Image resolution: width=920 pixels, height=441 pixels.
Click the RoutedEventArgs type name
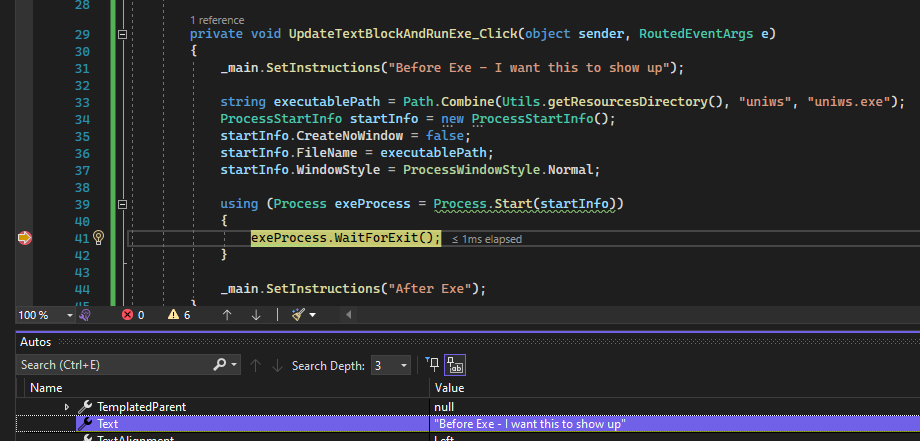tap(696, 33)
